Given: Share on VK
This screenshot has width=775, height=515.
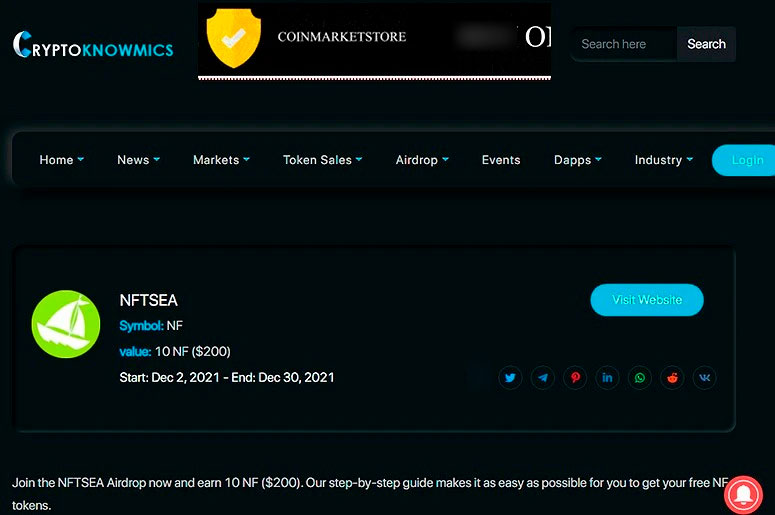Looking at the screenshot, I should point(704,378).
